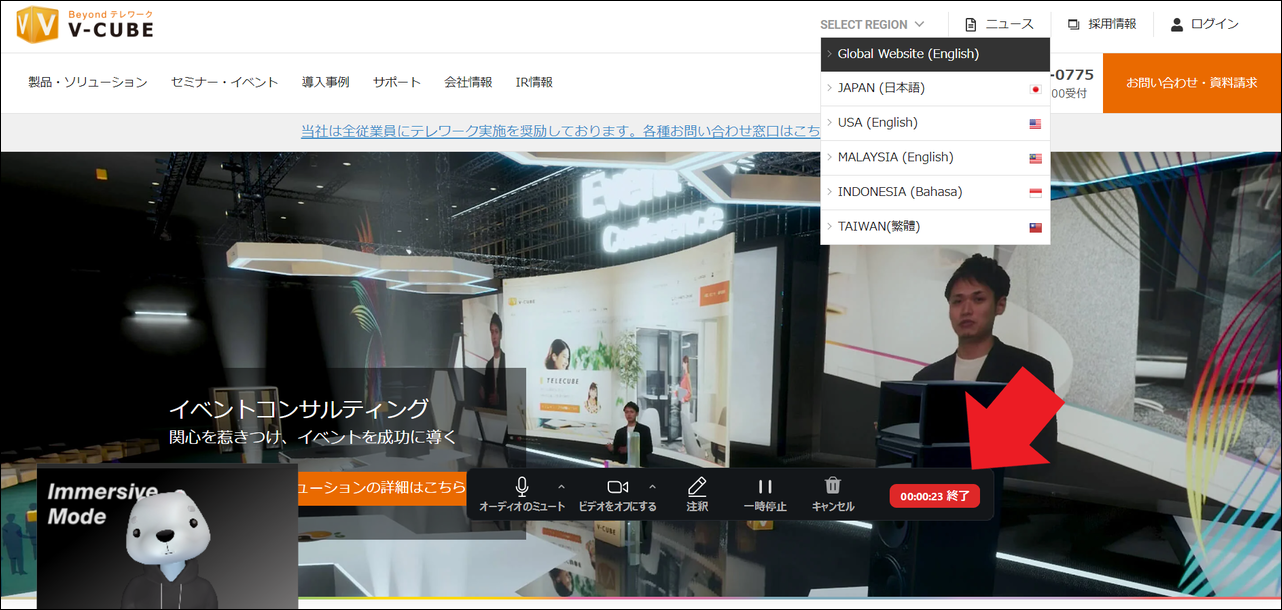Open 導入事例 menu
1282x610 pixels.
pos(325,82)
